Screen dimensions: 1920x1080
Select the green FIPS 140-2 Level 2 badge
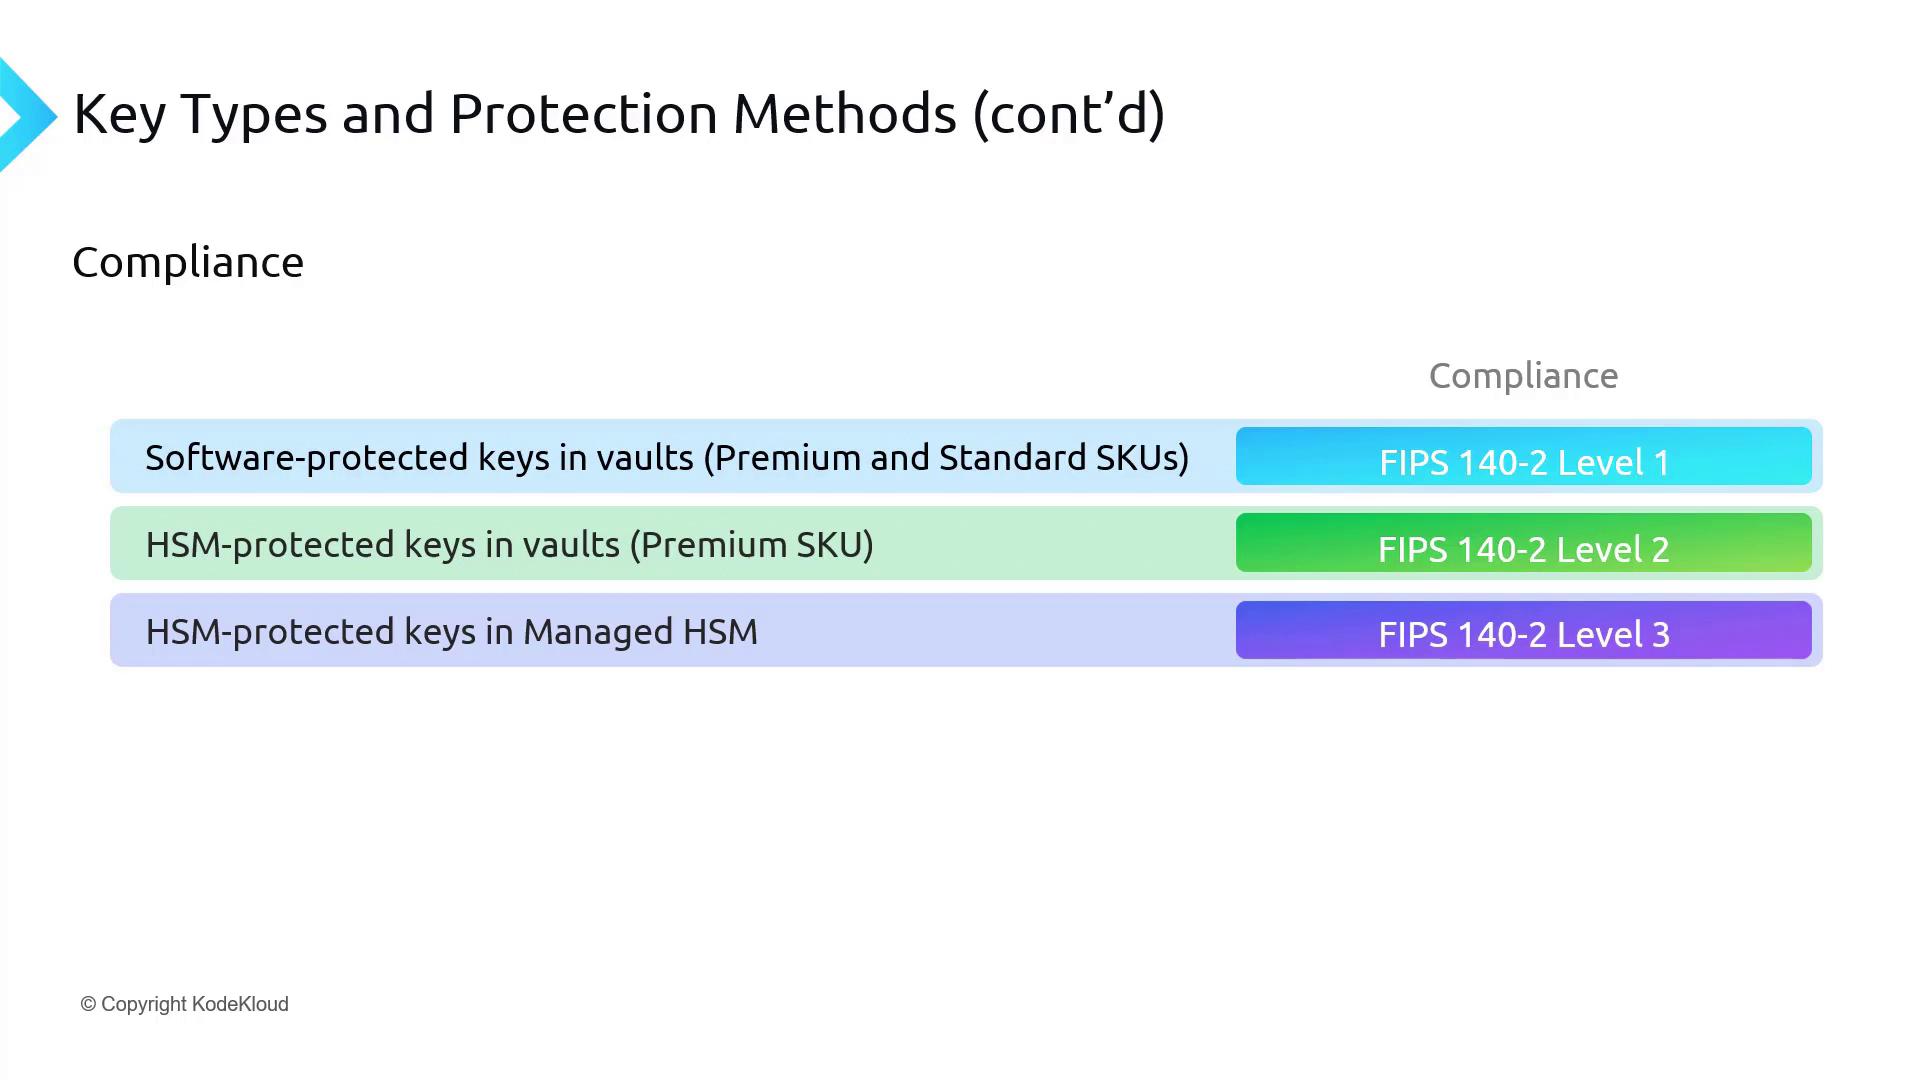tap(1523, 545)
